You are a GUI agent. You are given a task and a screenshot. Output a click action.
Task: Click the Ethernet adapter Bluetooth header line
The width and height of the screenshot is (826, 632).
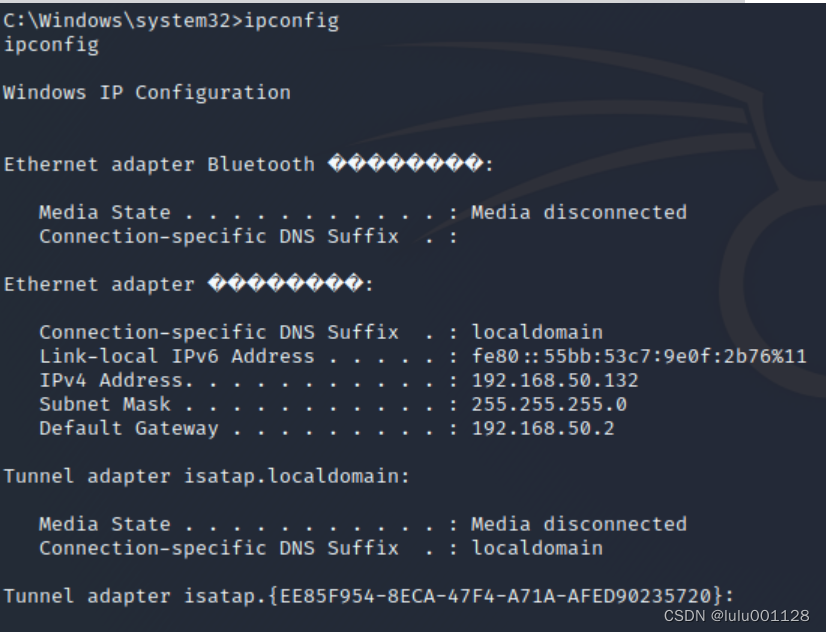tap(248, 165)
